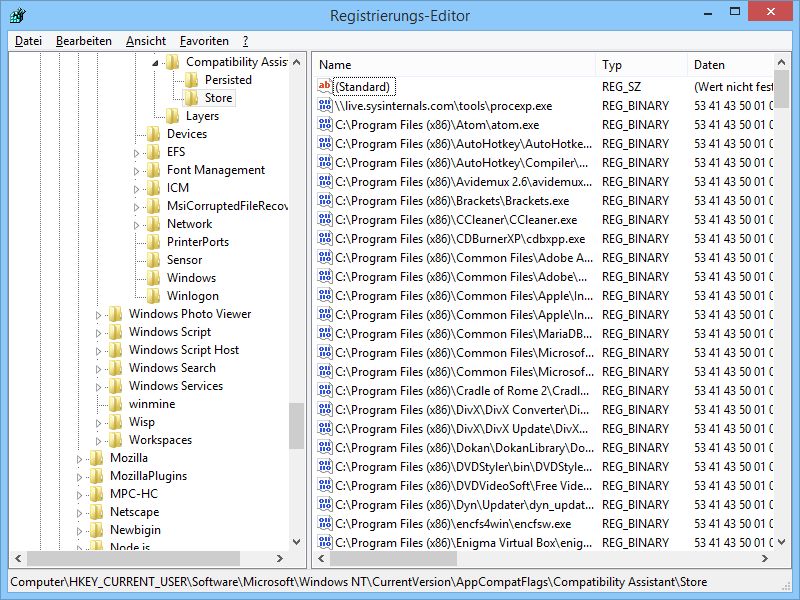Viewport: 800px width, 600px height.
Task: Click the tree pane scroll-down arrow
Action: point(296,542)
